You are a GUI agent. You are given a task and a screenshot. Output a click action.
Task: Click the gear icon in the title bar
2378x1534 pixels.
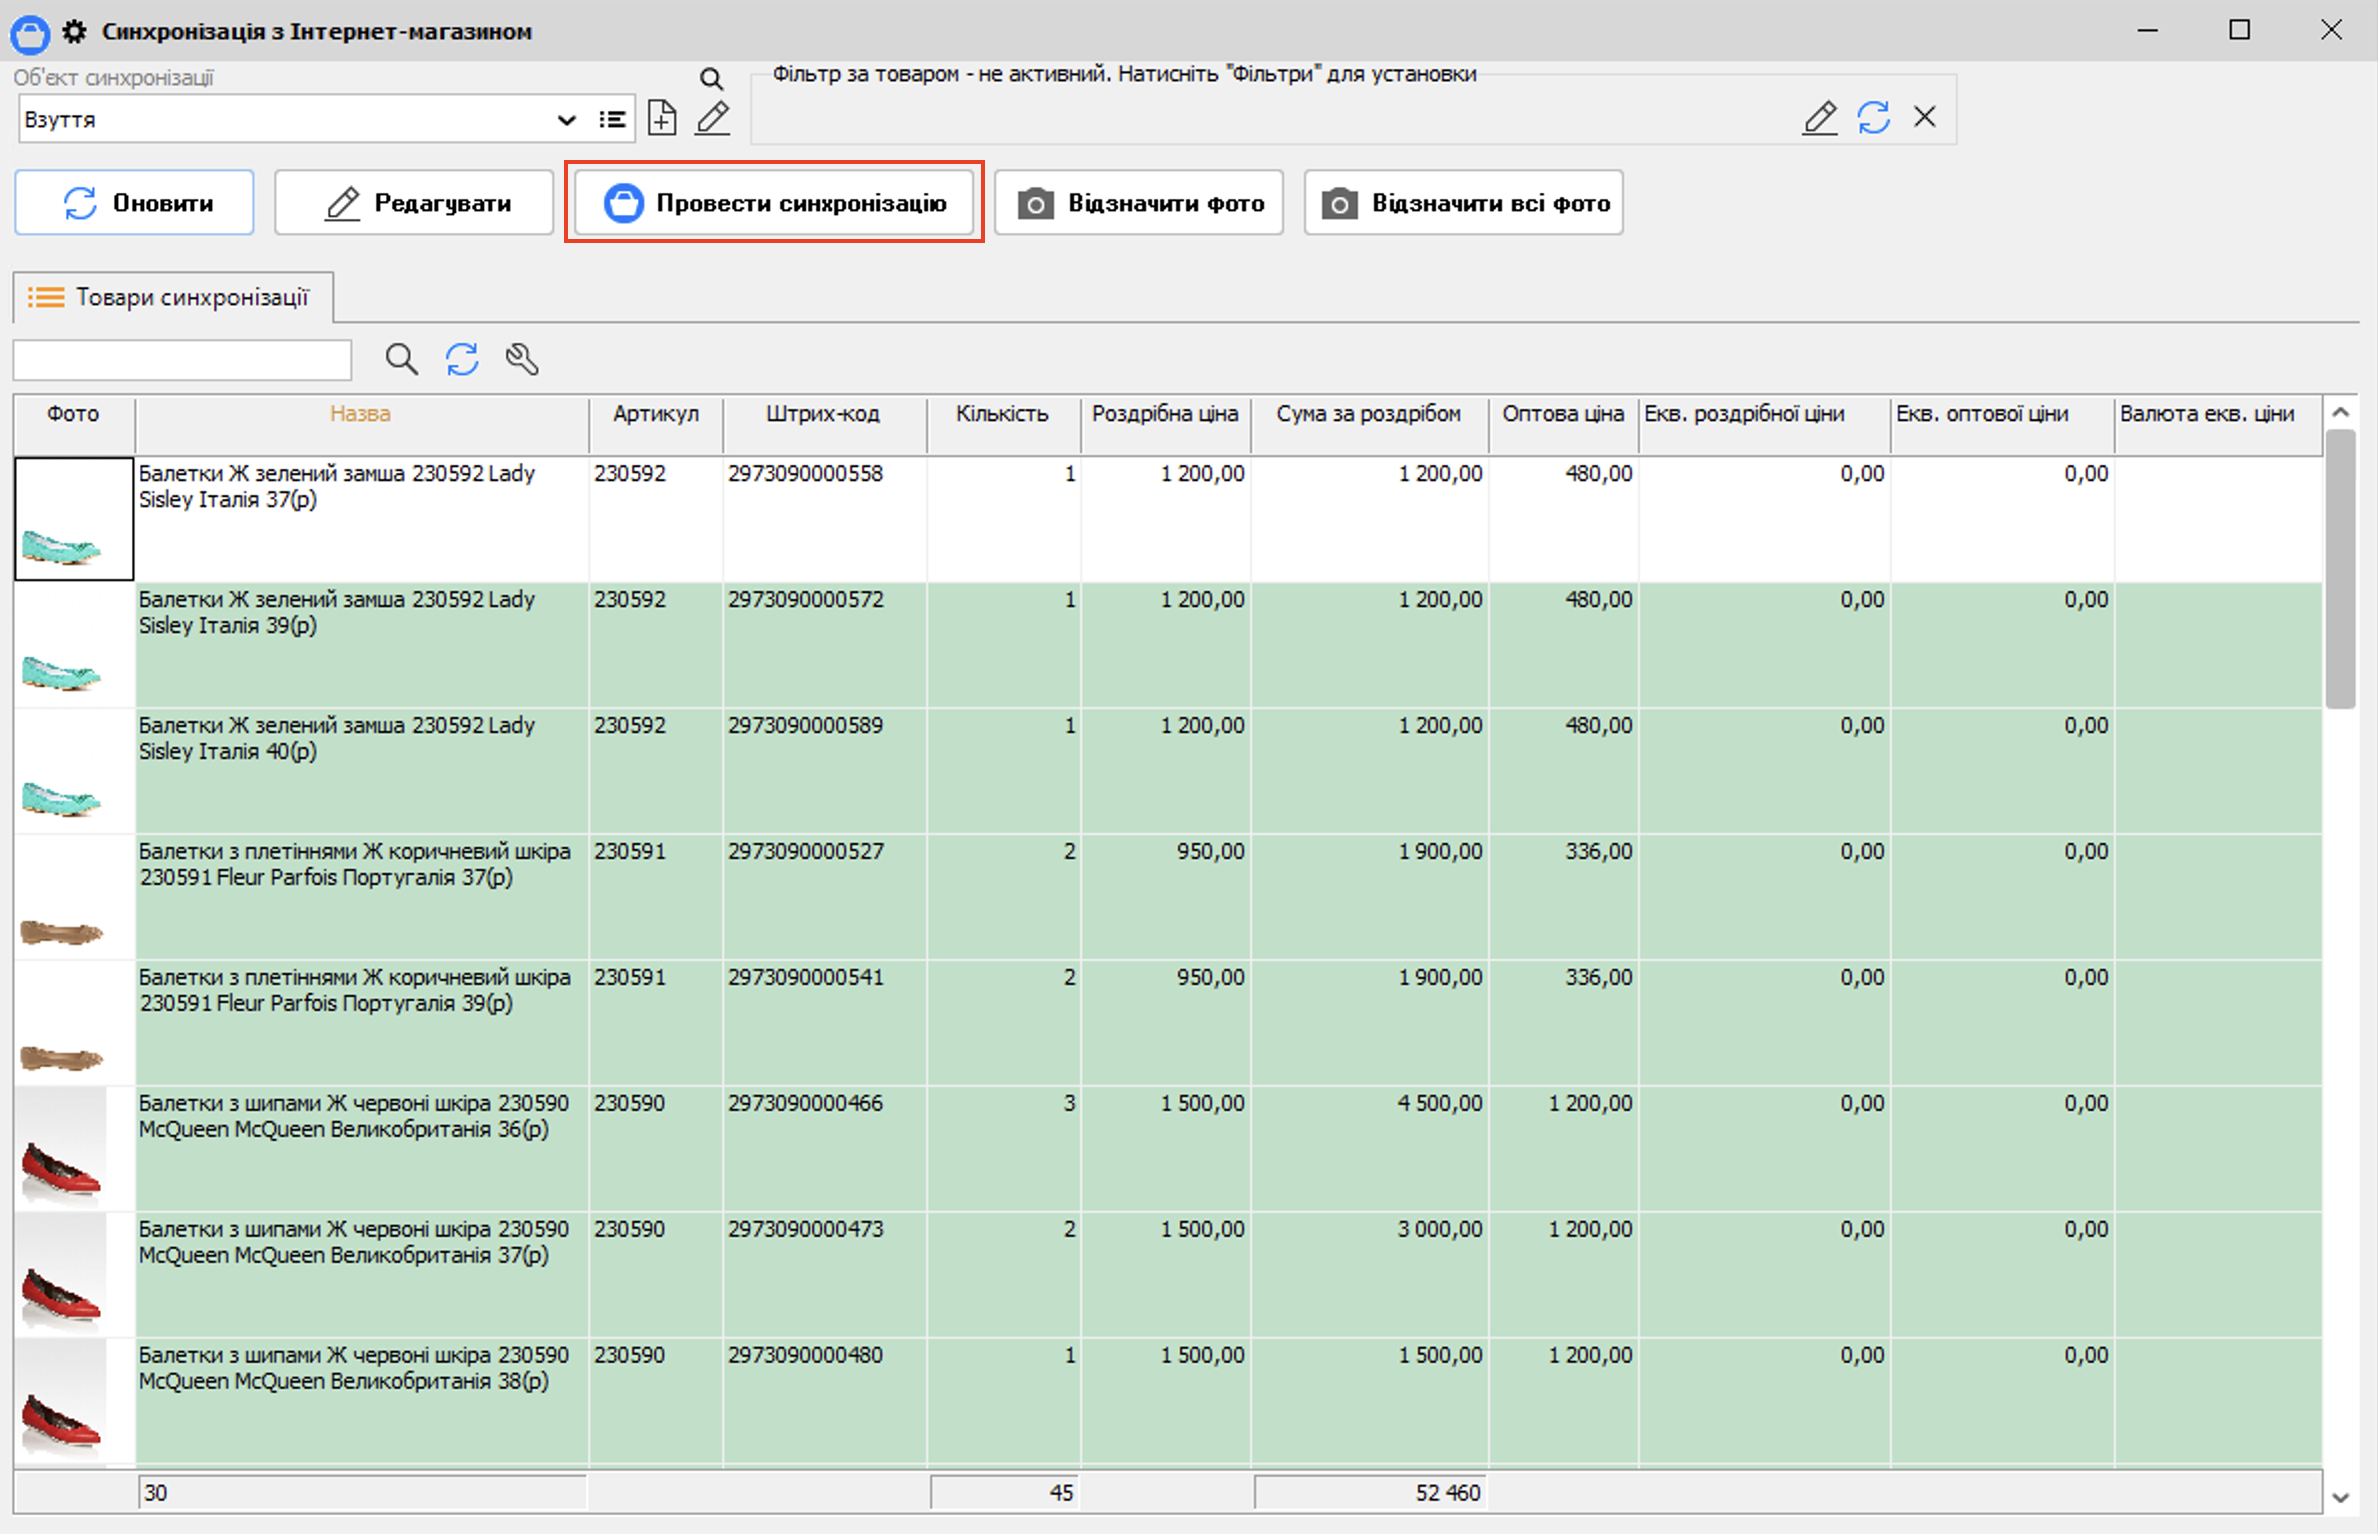[x=75, y=31]
